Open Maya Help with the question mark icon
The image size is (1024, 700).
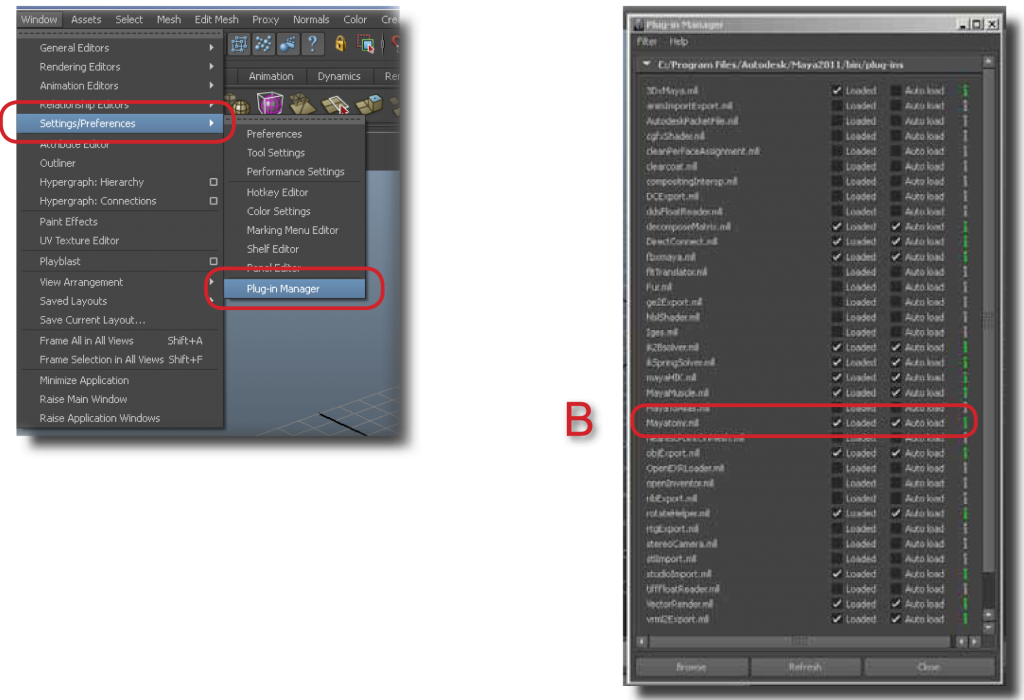(313, 43)
